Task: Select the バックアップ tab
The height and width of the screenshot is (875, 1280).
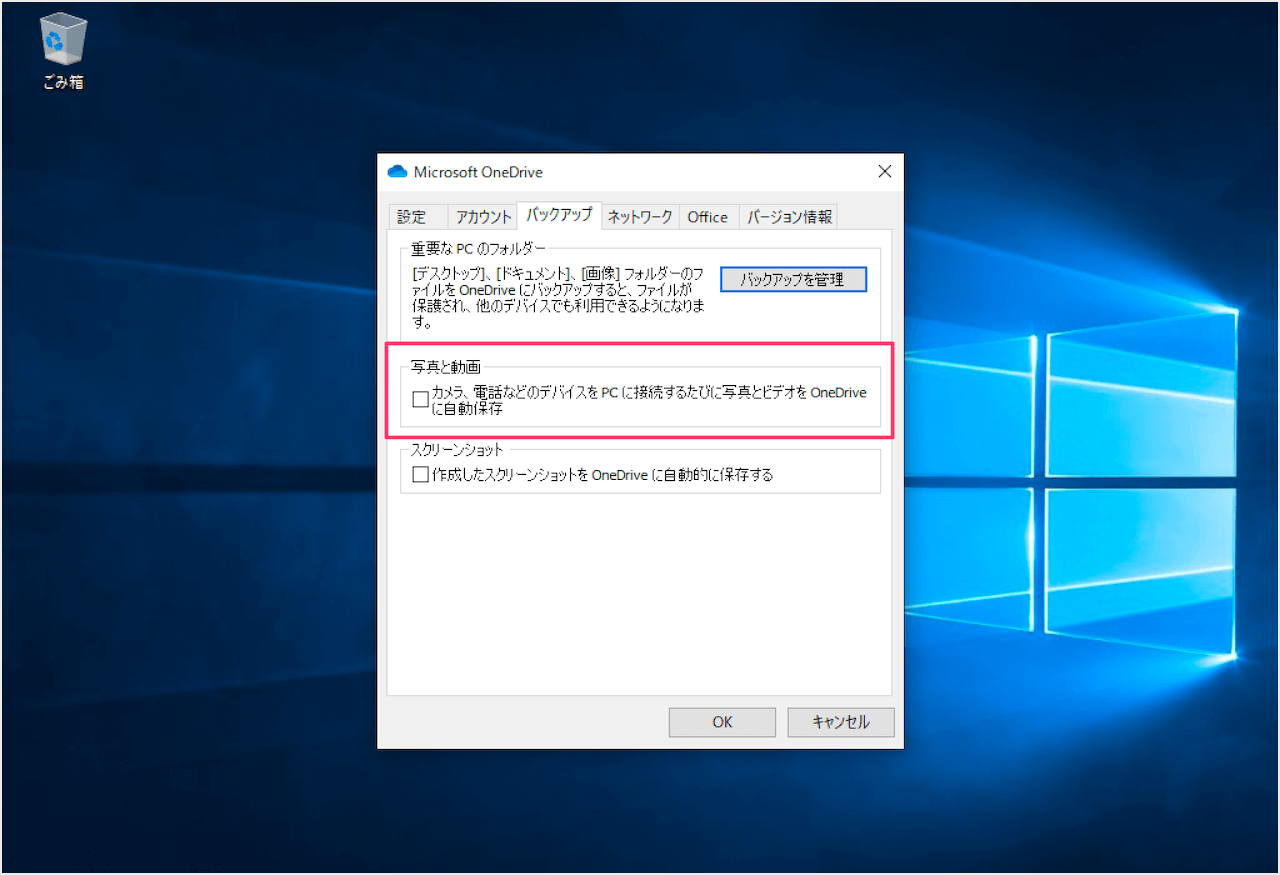Action: click(559, 215)
